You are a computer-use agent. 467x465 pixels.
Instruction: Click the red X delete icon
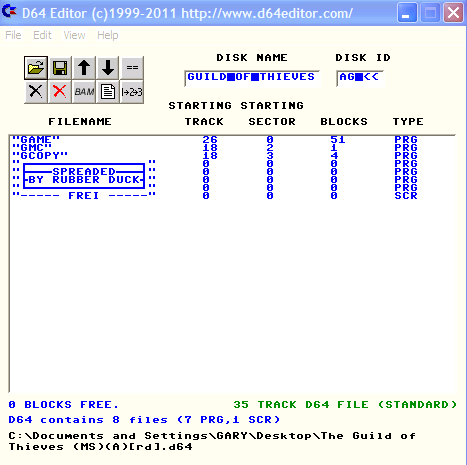point(60,91)
